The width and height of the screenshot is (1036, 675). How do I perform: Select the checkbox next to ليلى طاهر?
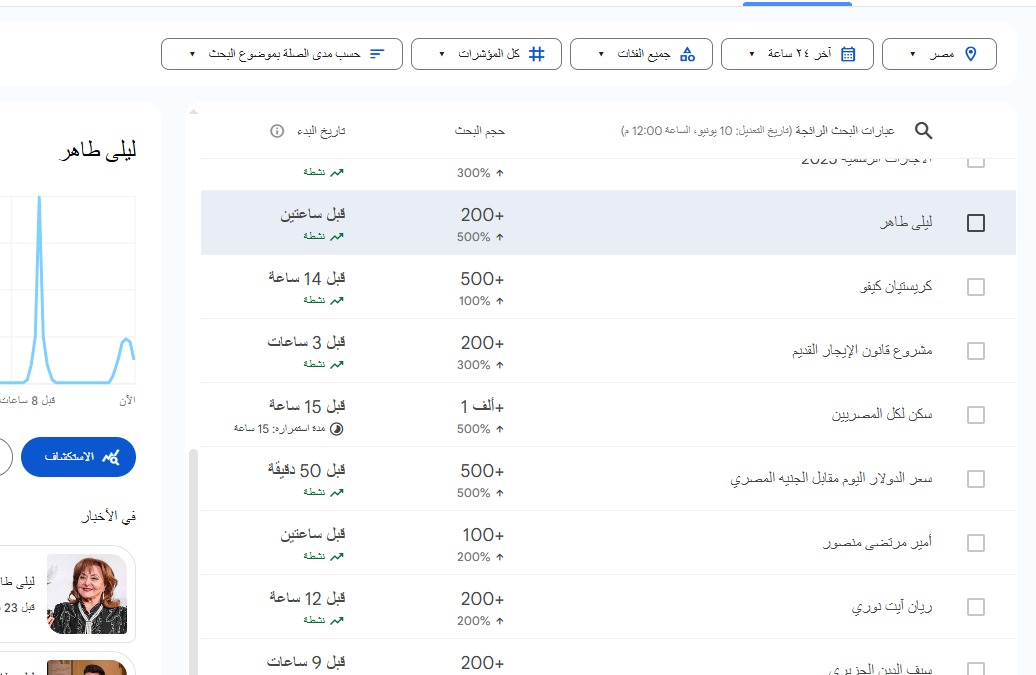click(975, 223)
